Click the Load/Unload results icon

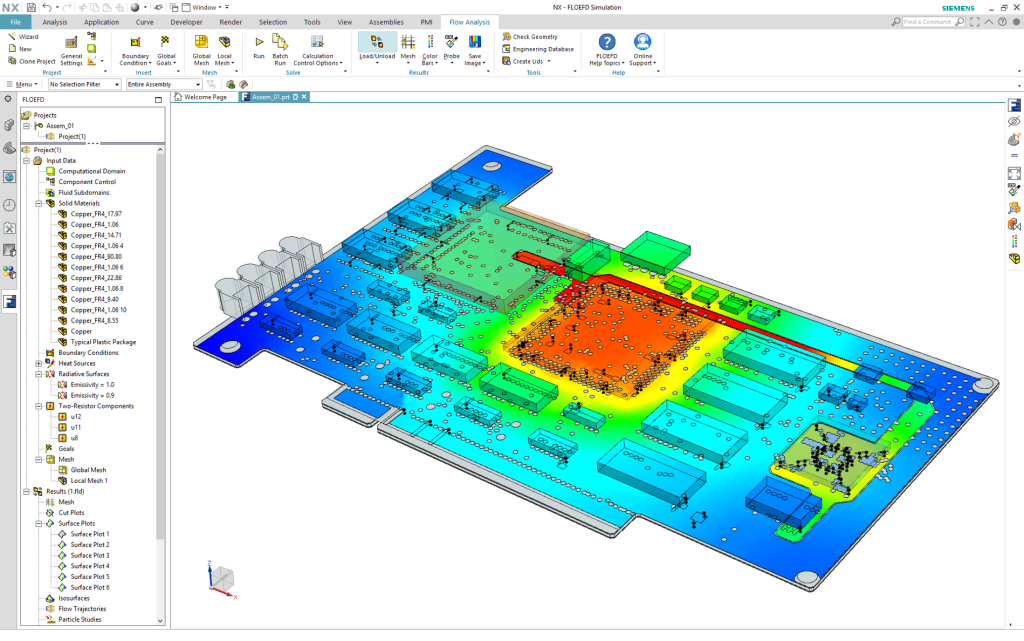coord(377,48)
